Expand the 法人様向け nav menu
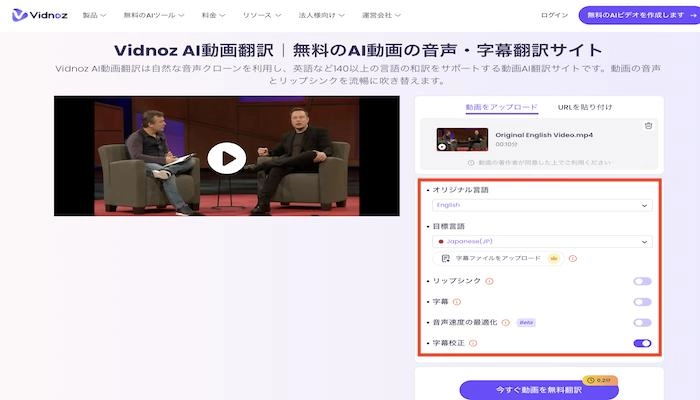The width and height of the screenshot is (700, 400). click(321, 15)
